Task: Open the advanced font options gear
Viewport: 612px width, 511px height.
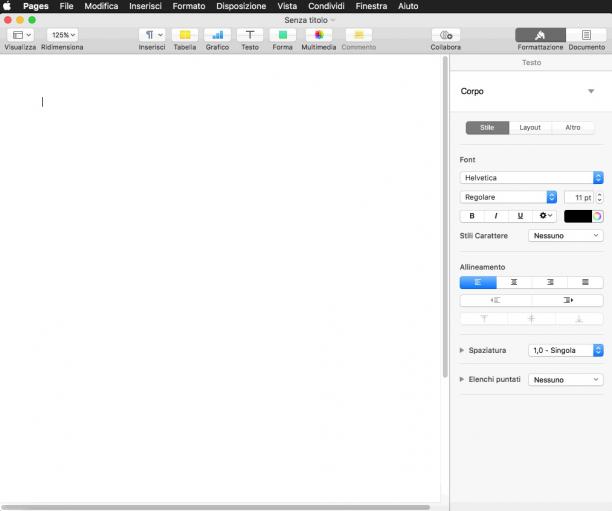Action: pyautogui.click(x=545, y=215)
